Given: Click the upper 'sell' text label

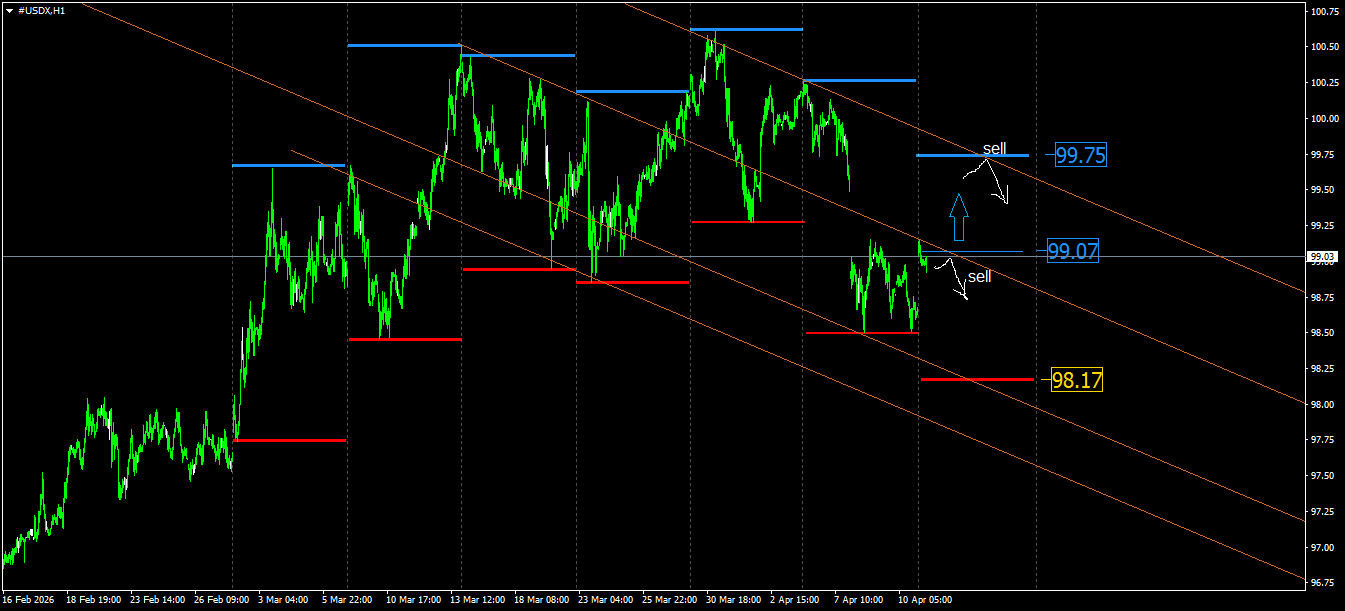Looking at the screenshot, I should [x=994, y=147].
